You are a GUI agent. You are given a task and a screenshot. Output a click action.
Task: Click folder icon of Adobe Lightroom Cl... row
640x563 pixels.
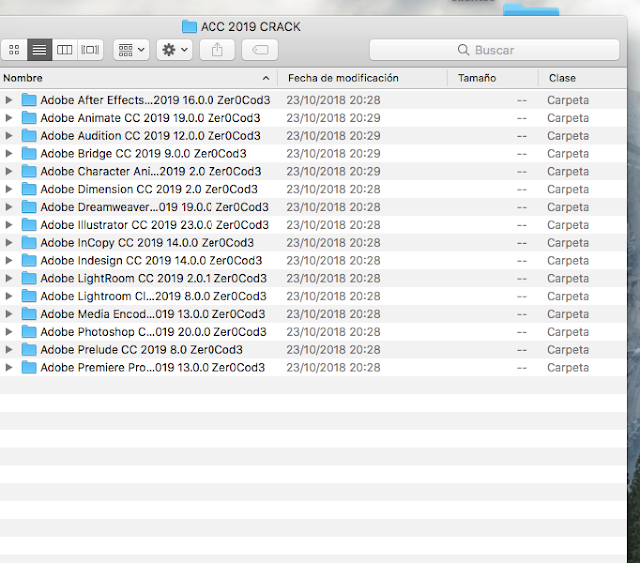[29, 296]
